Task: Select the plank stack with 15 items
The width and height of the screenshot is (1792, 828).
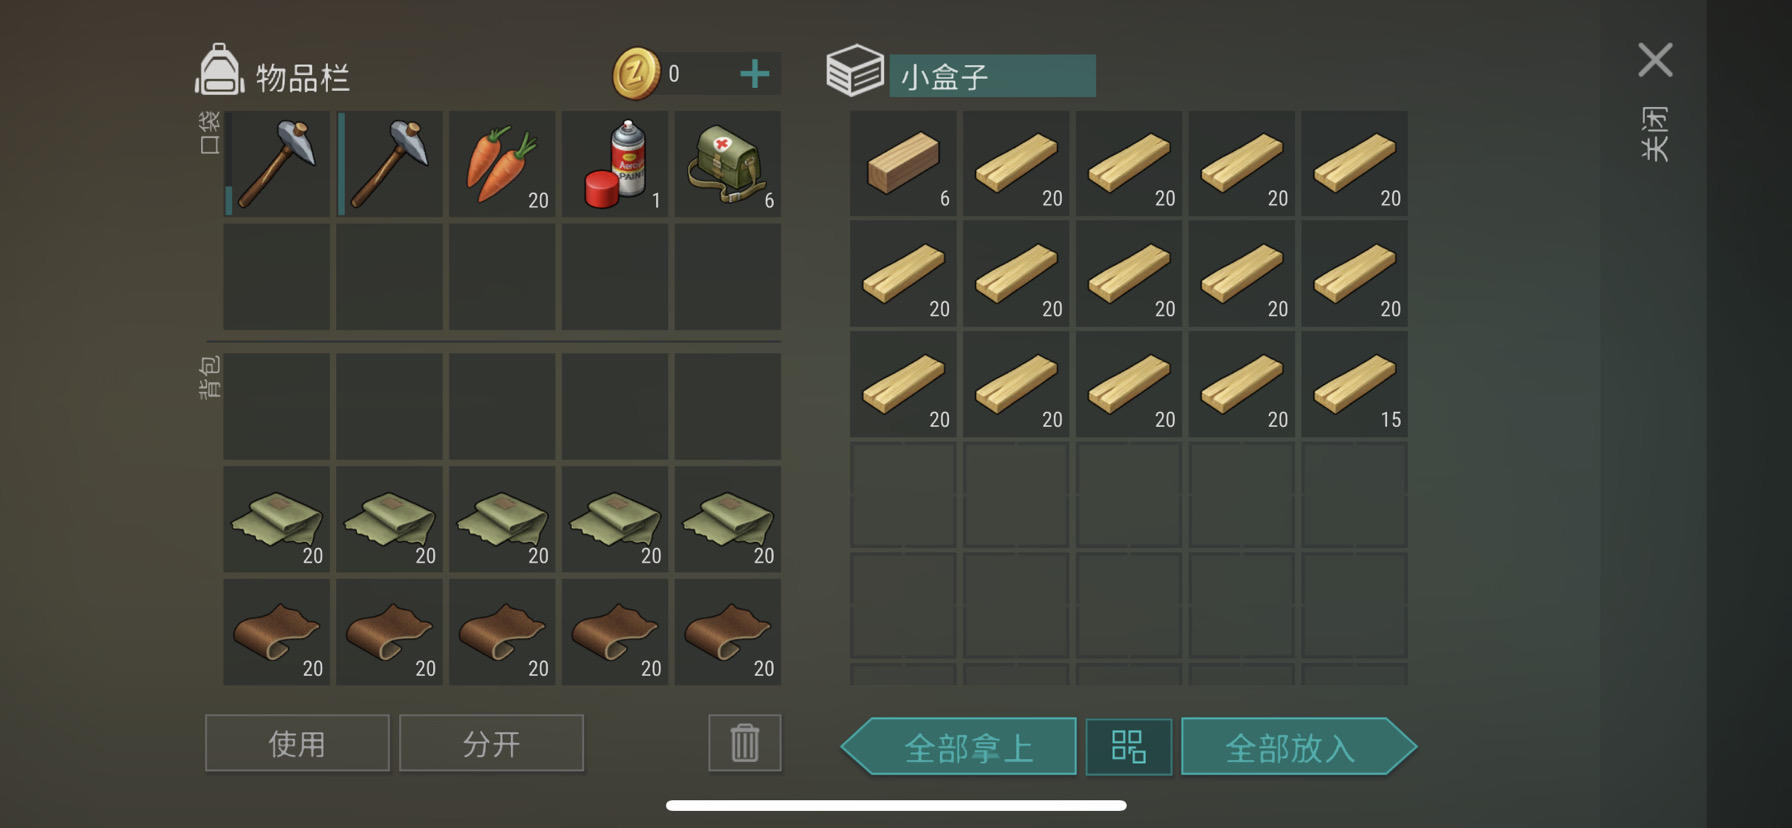Action: click(1354, 384)
